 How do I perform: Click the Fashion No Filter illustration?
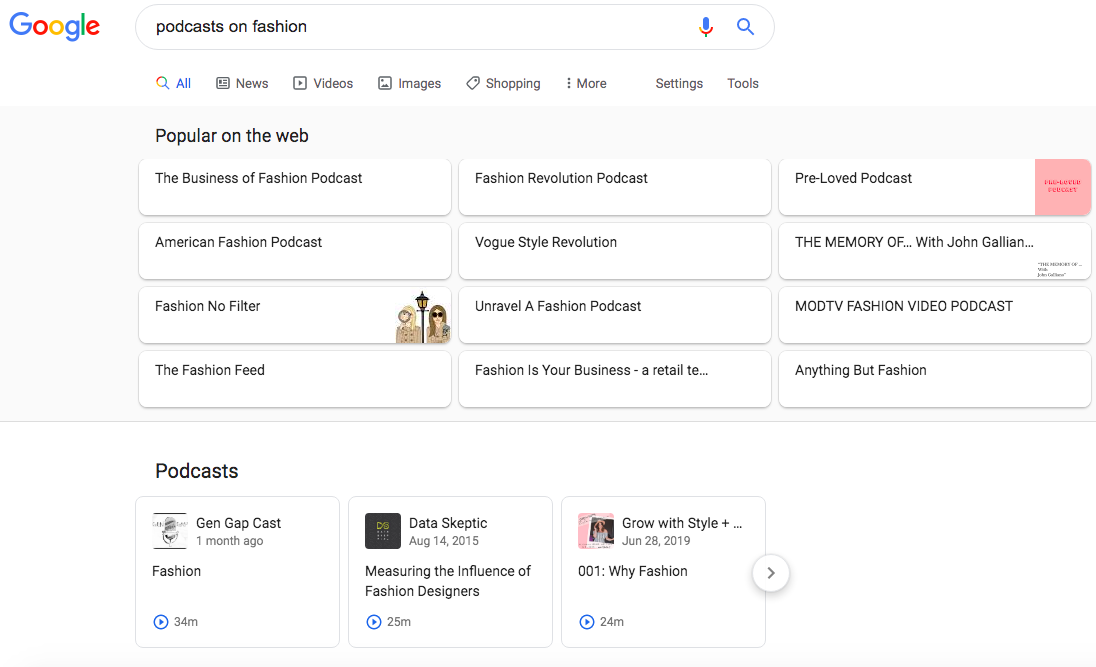423,317
